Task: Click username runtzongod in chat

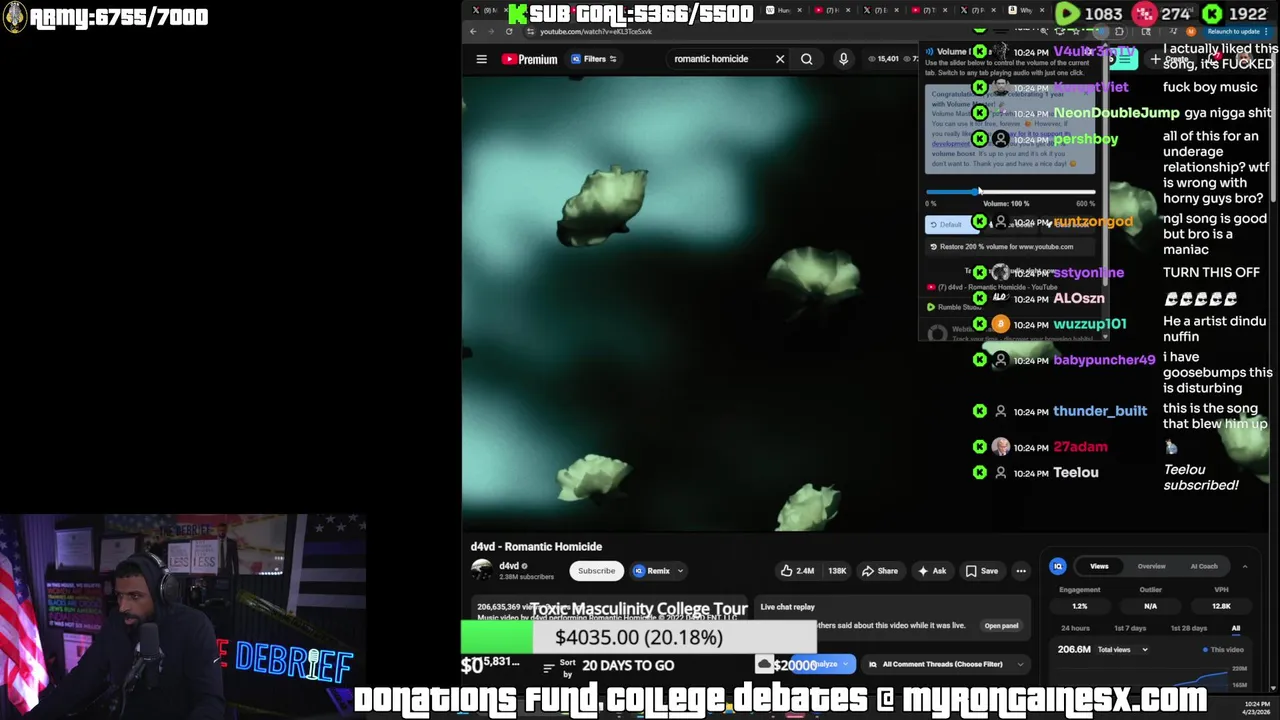Action: click(x=1093, y=222)
